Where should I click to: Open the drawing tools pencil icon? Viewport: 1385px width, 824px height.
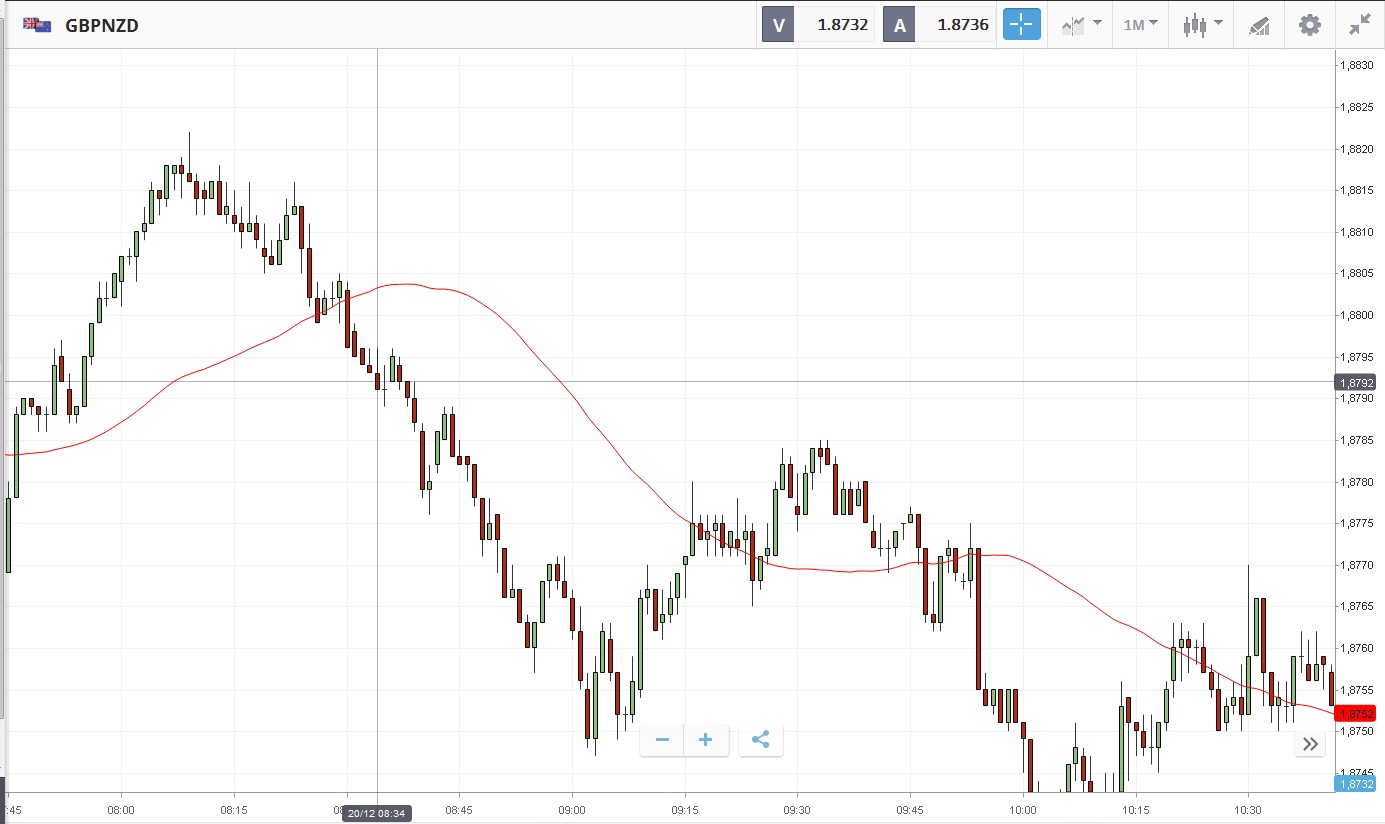point(1259,25)
